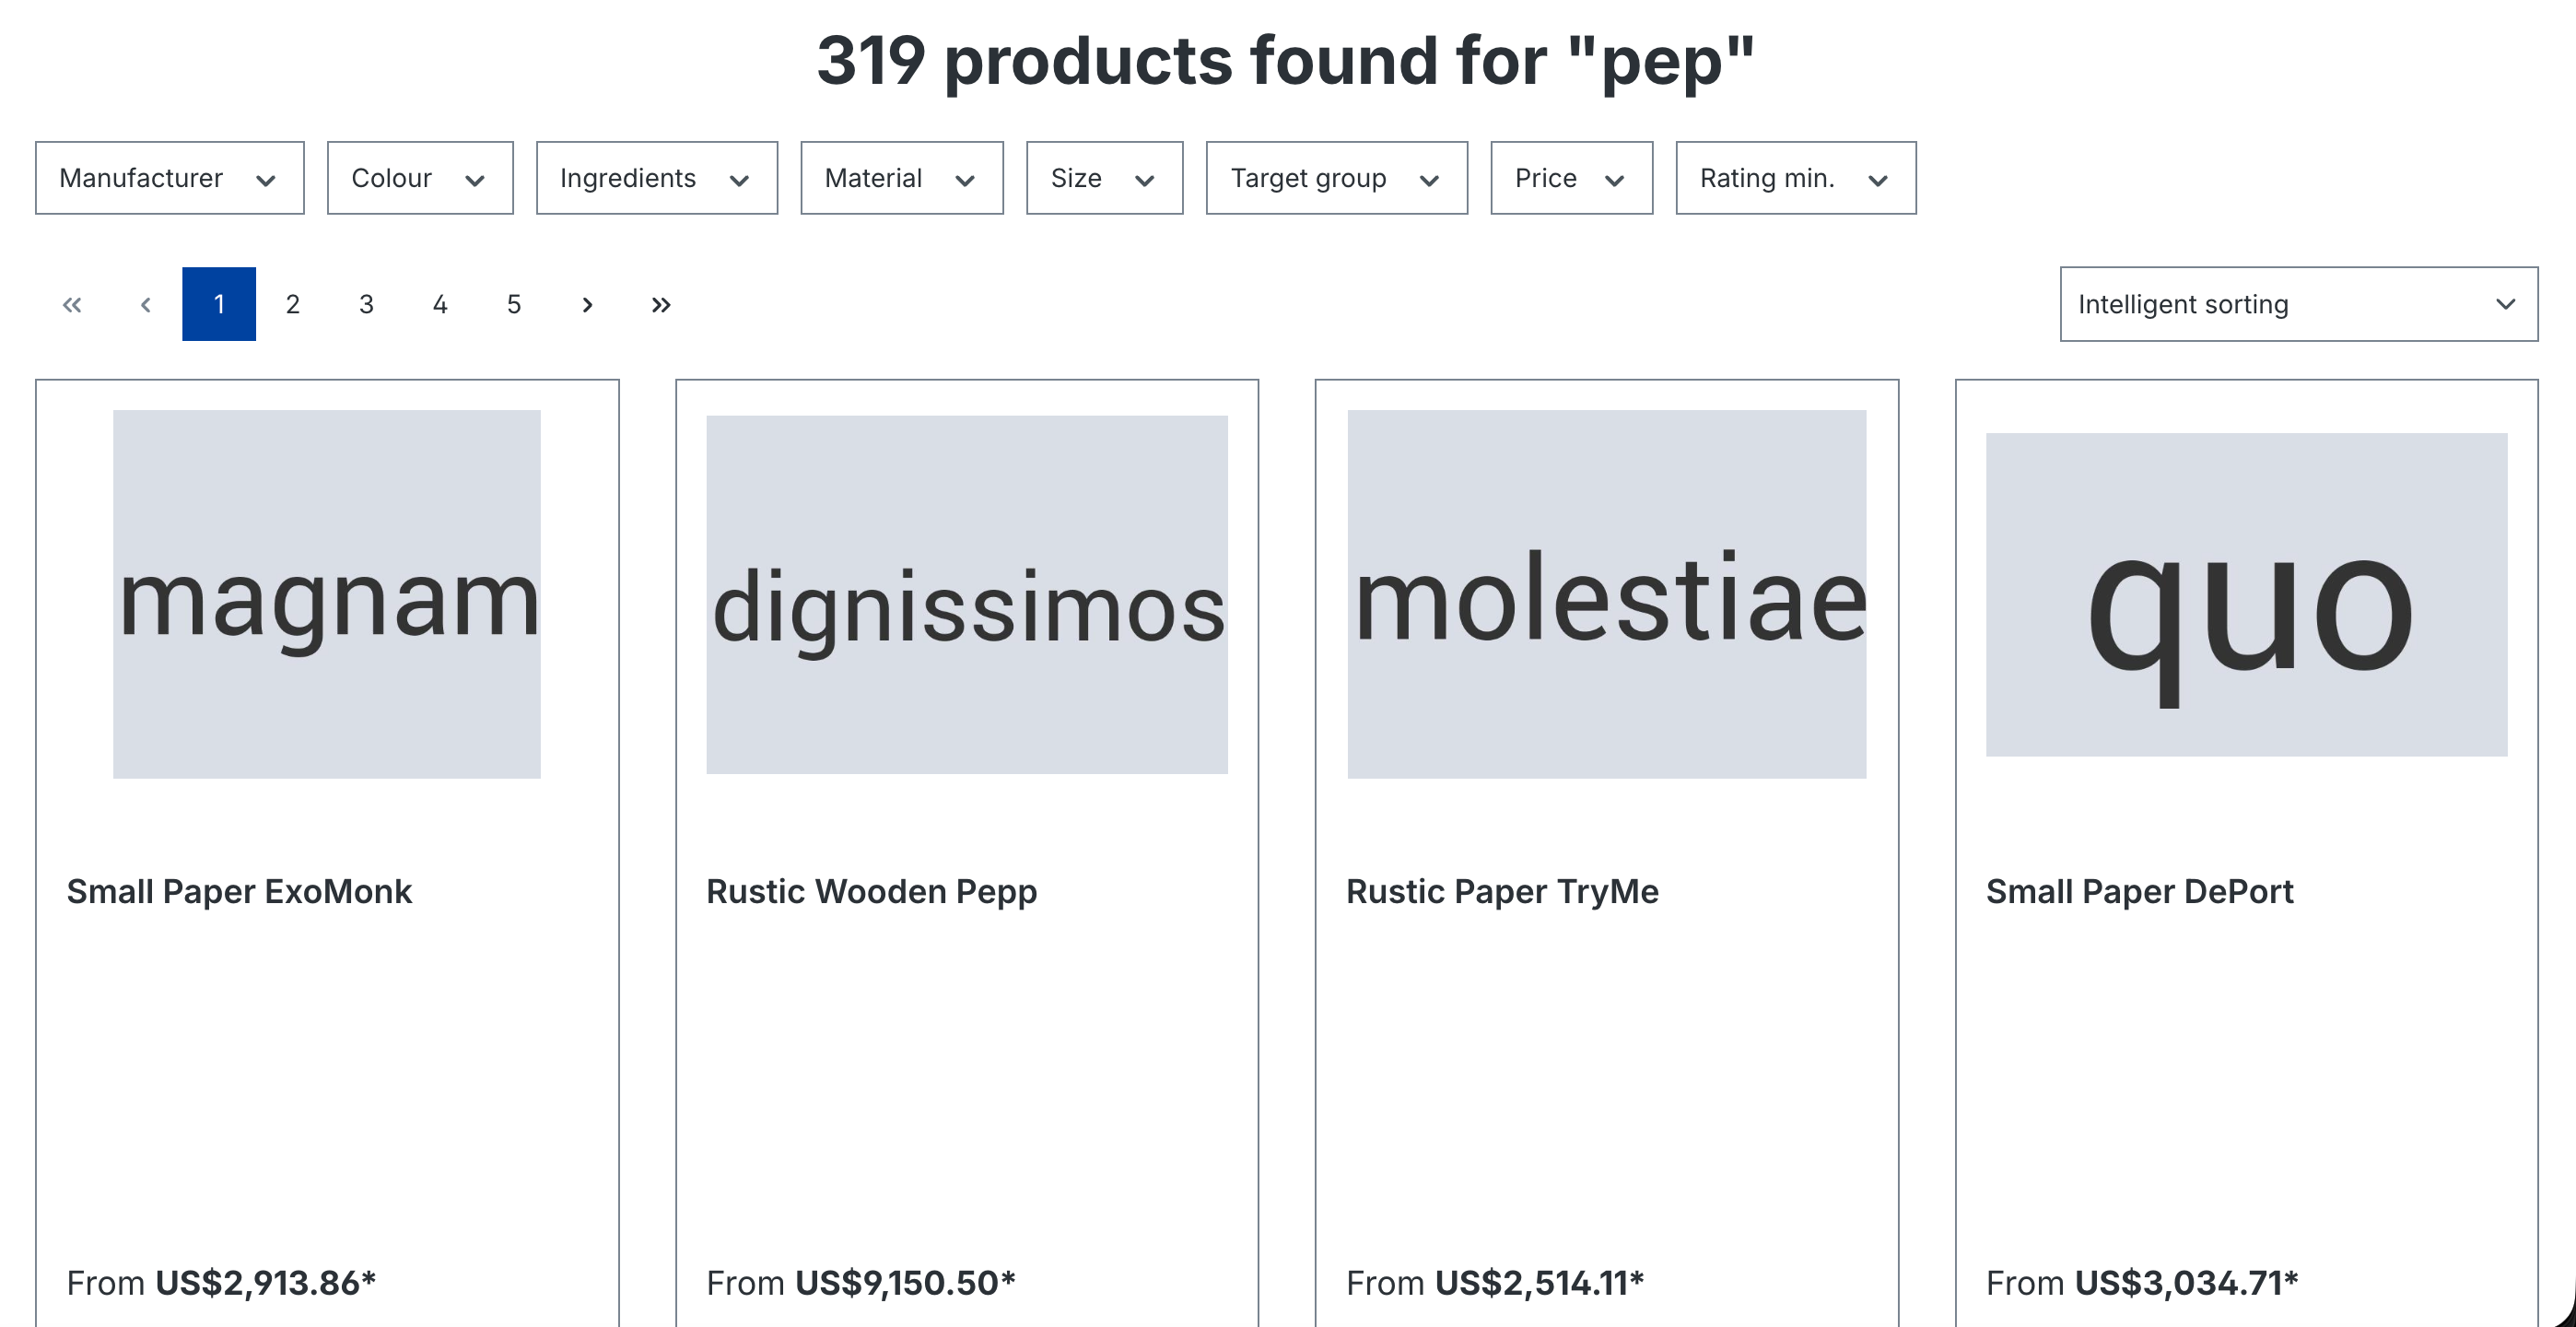The image size is (2576, 1327).
Task: Go to the next results page
Action: point(587,304)
